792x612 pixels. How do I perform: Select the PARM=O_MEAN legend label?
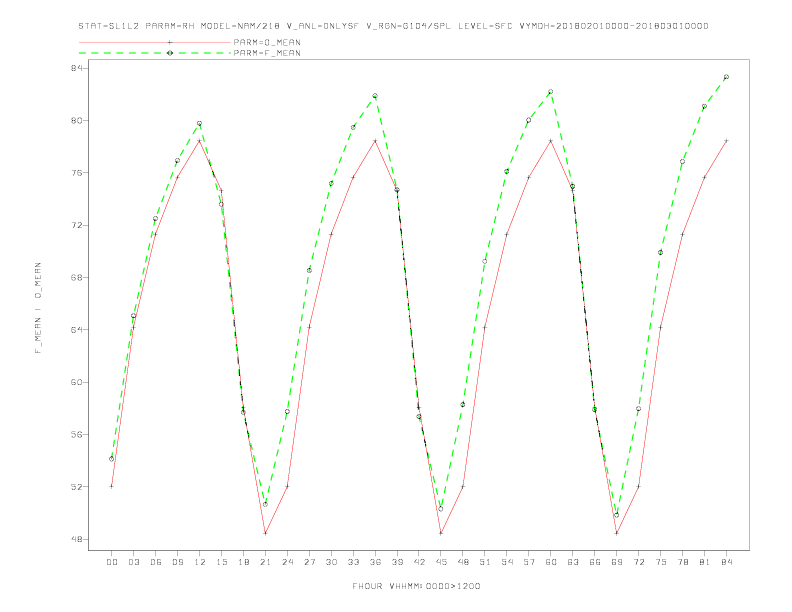tap(267, 42)
